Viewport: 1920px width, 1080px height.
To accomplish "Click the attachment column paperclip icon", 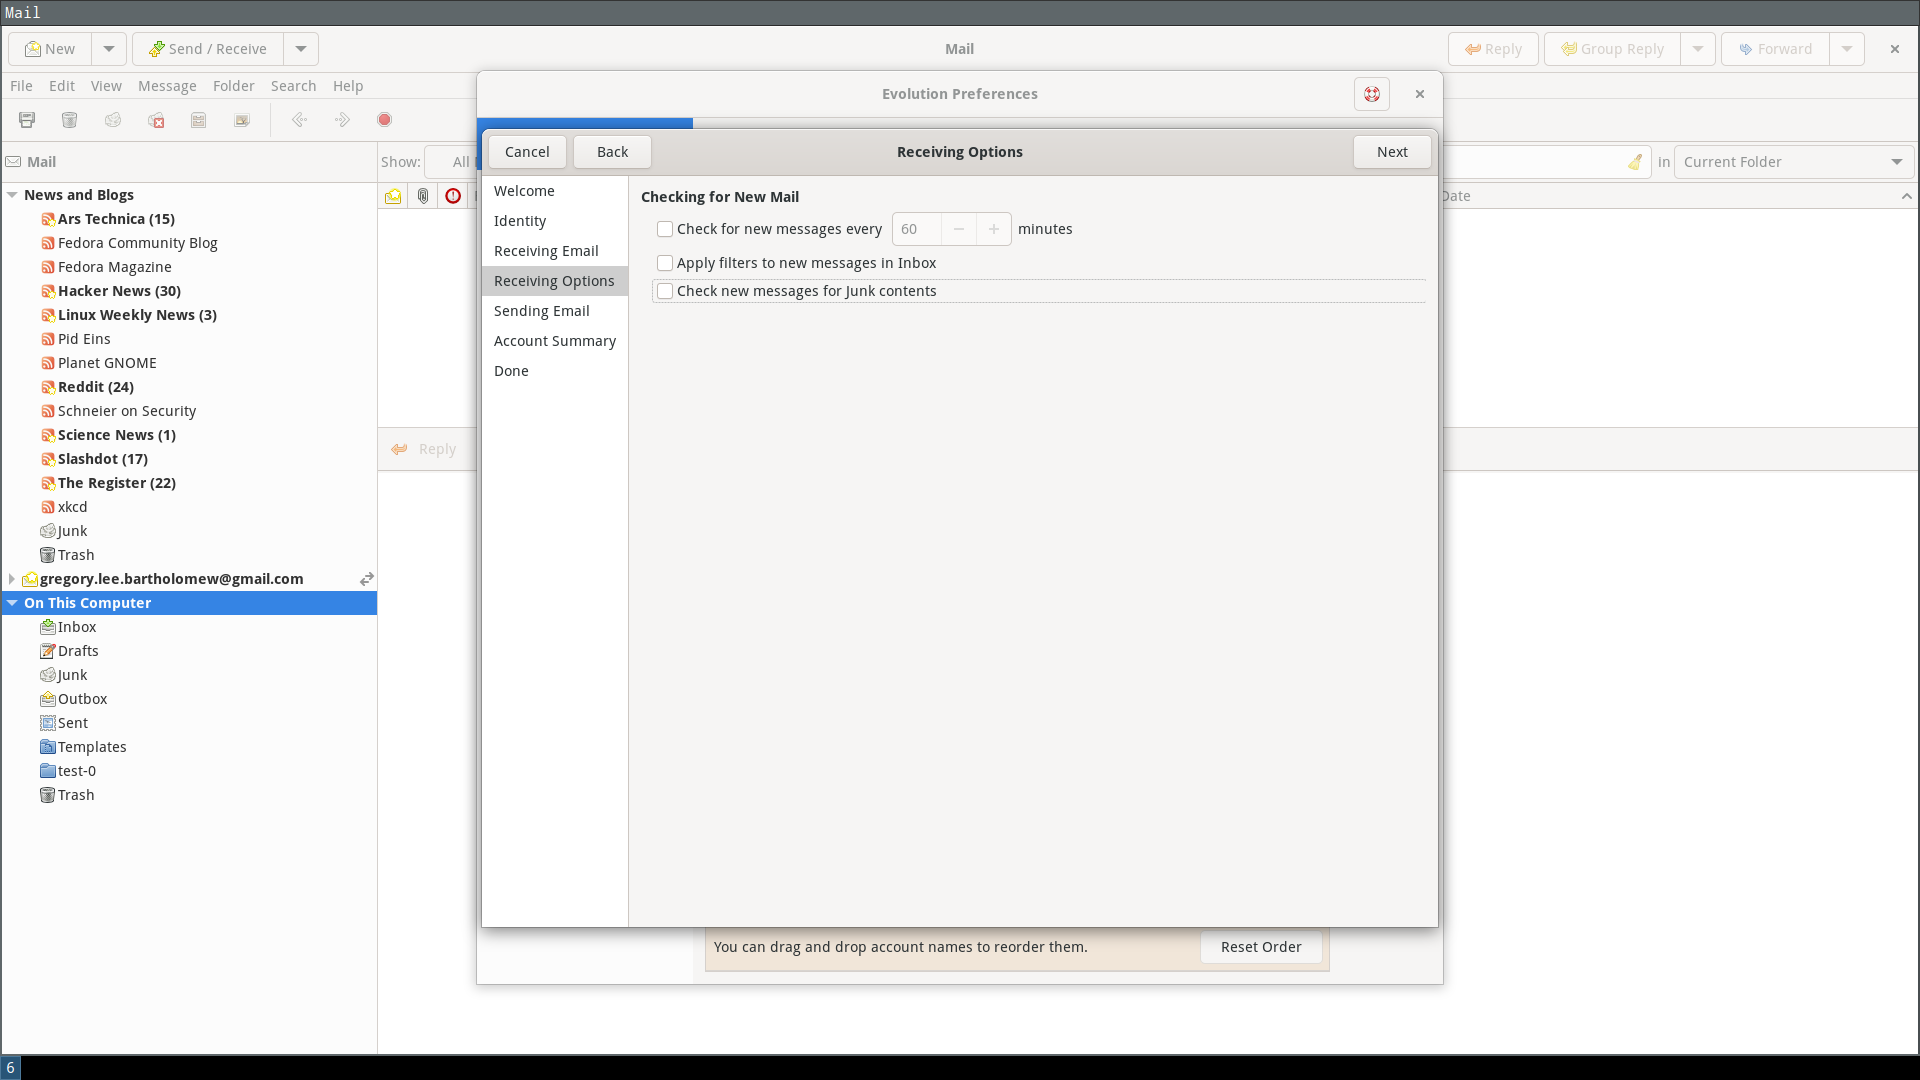I will [423, 196].
